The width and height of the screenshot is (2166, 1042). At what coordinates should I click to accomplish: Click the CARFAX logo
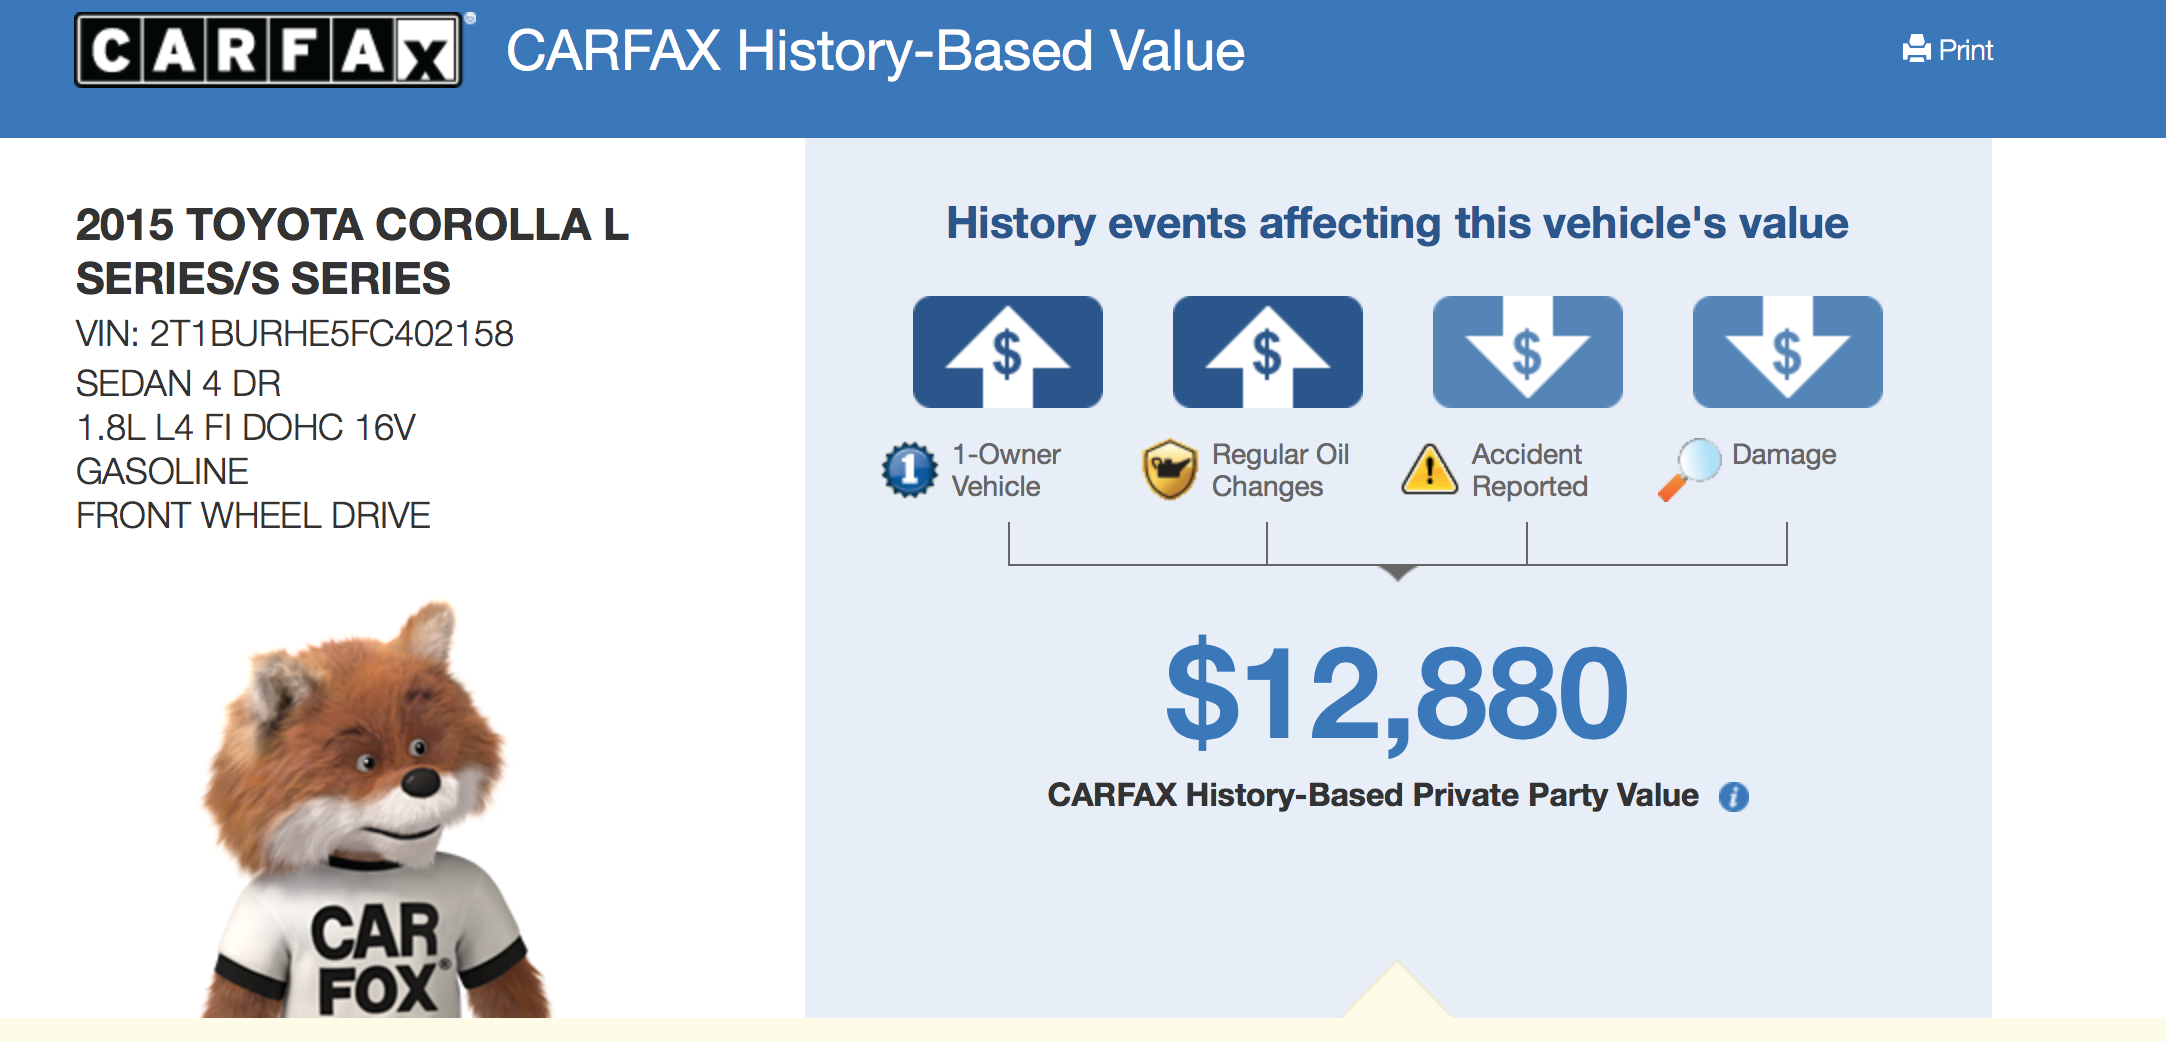pos(268,50)
